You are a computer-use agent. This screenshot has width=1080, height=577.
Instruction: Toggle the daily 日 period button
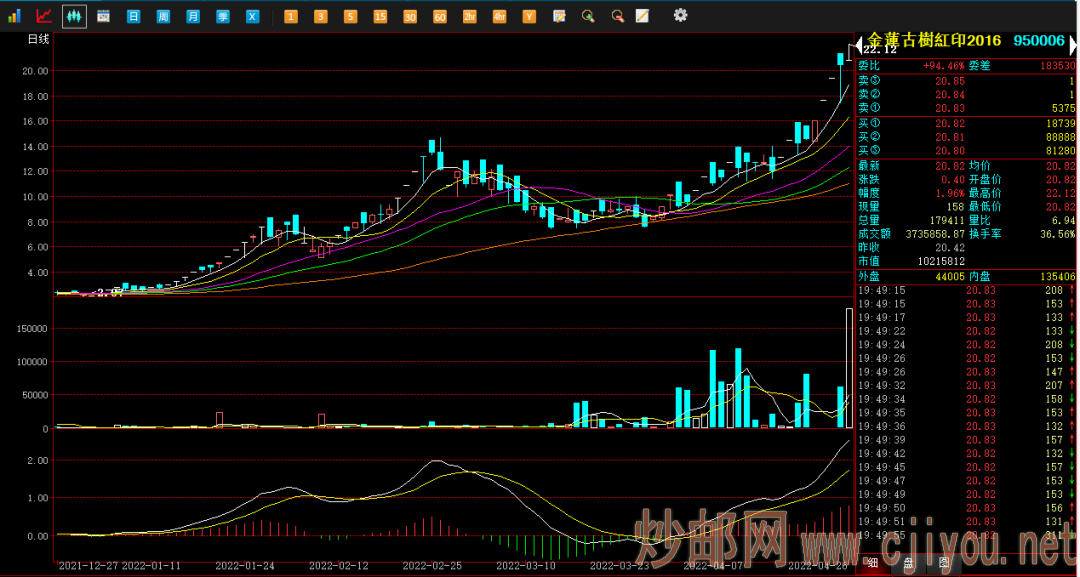[x=133, y=16]
